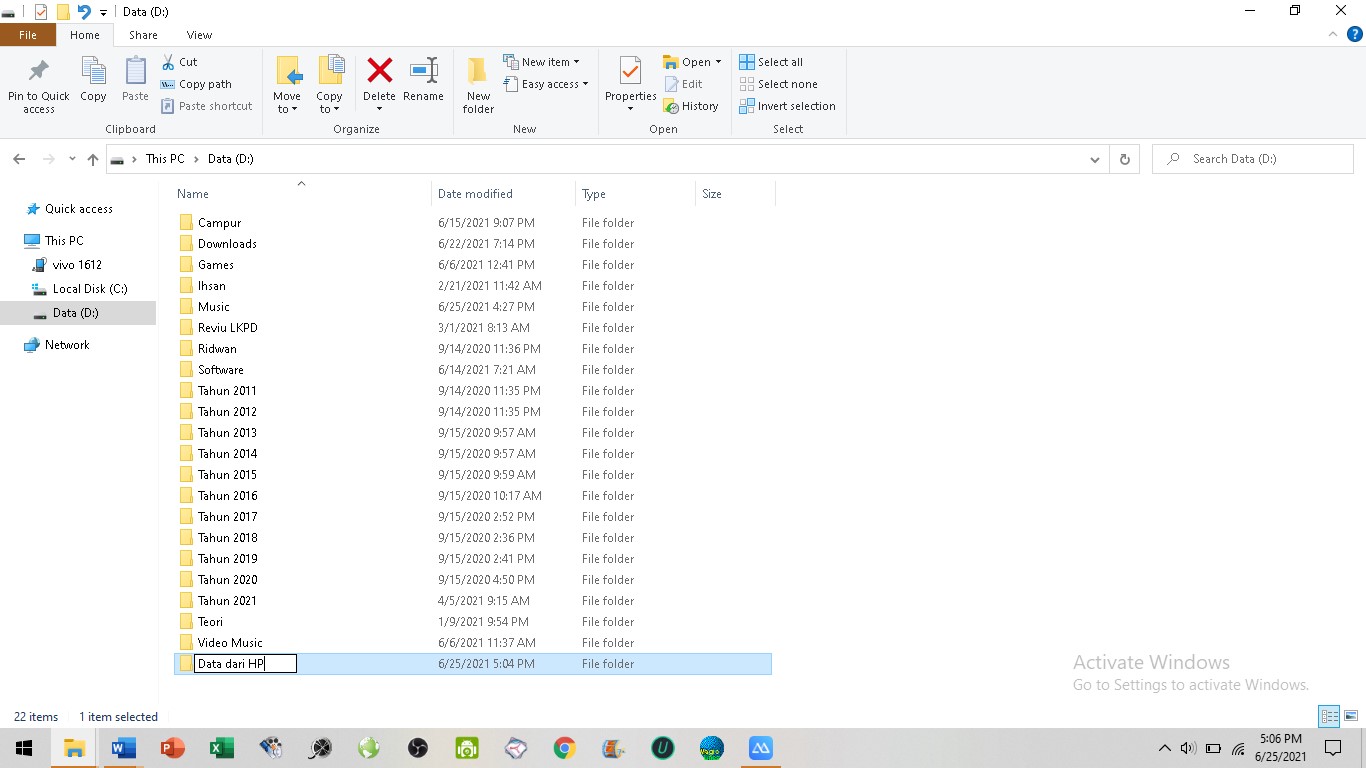
Task: Open the volume control in the tray
Action: click(x=1188, y=748)
